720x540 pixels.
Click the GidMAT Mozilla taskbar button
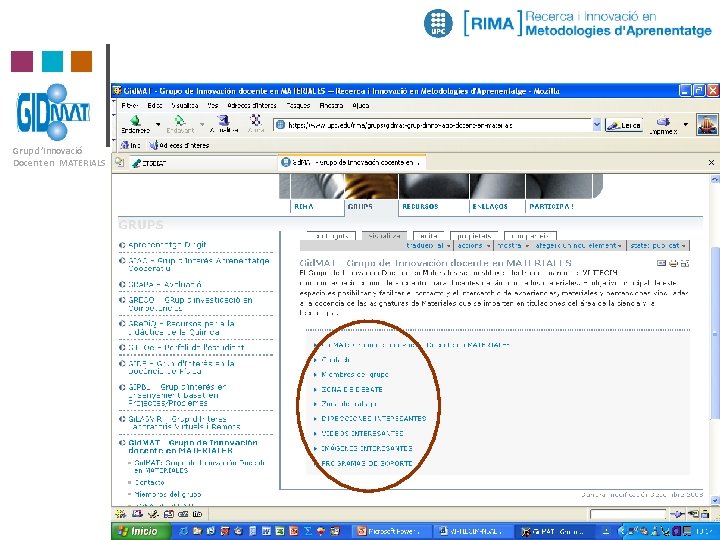coord(553,531)
